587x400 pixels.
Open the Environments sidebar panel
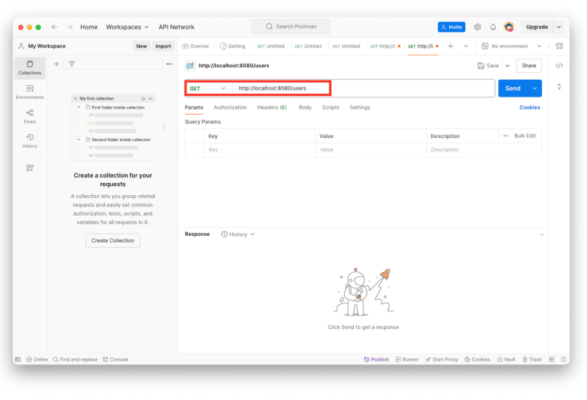point(30,92)
